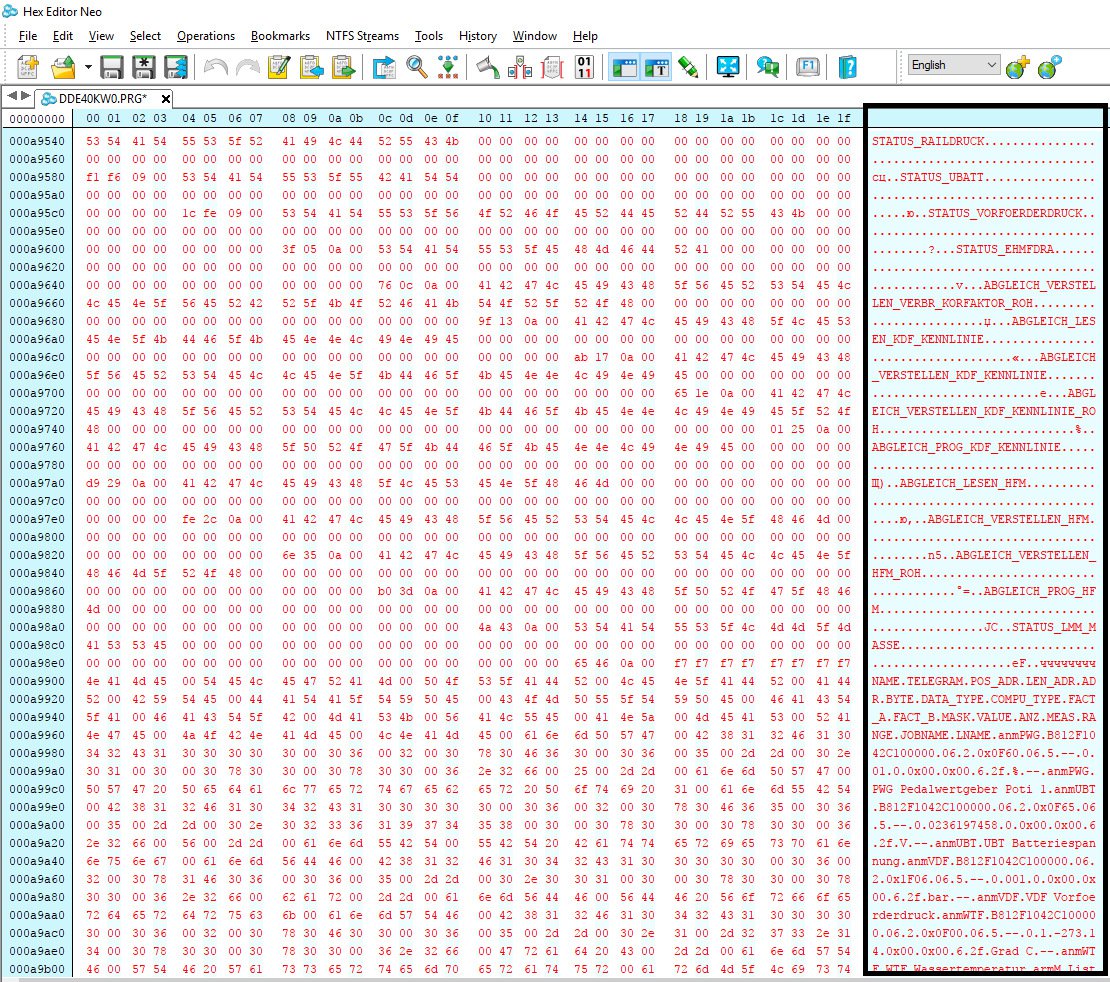Click text 'ABGLEICH_LESEN_HFM' in the ASCII pane
Viewport: 1110px width, 982px height.
tap(963, 484)
